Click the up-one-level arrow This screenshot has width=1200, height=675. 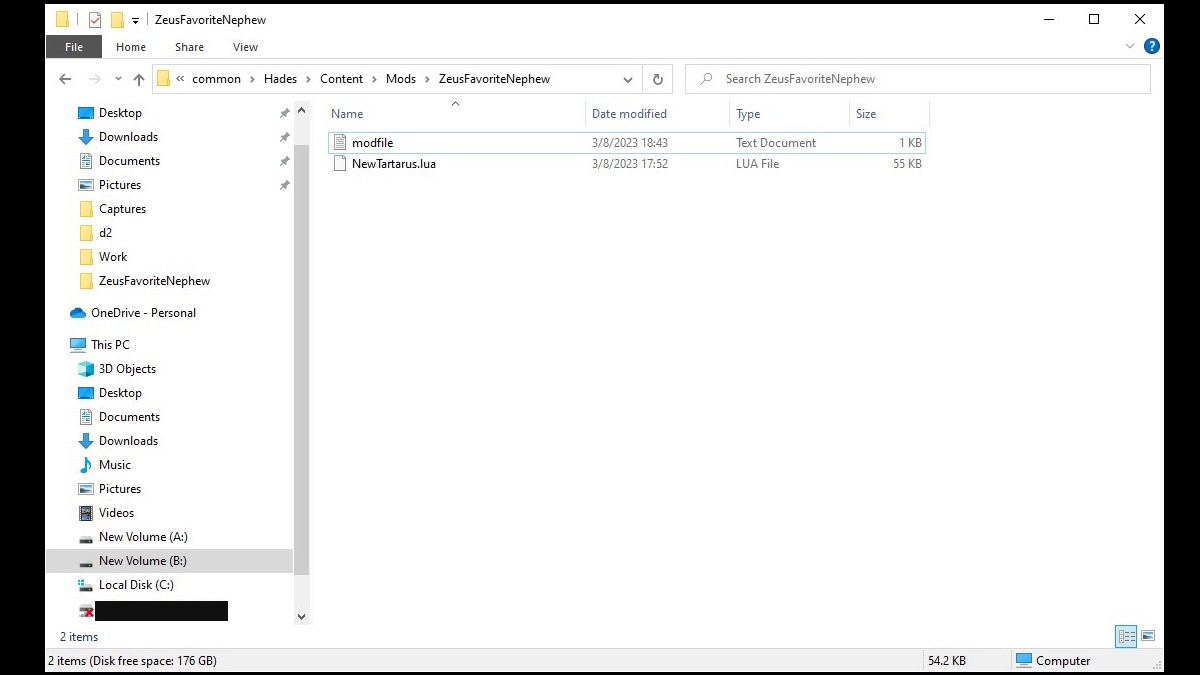[x=138, y=78]
